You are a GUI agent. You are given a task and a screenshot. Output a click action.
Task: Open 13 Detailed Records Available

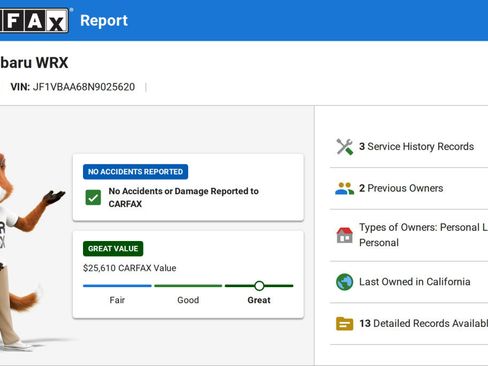pos(409,324)
